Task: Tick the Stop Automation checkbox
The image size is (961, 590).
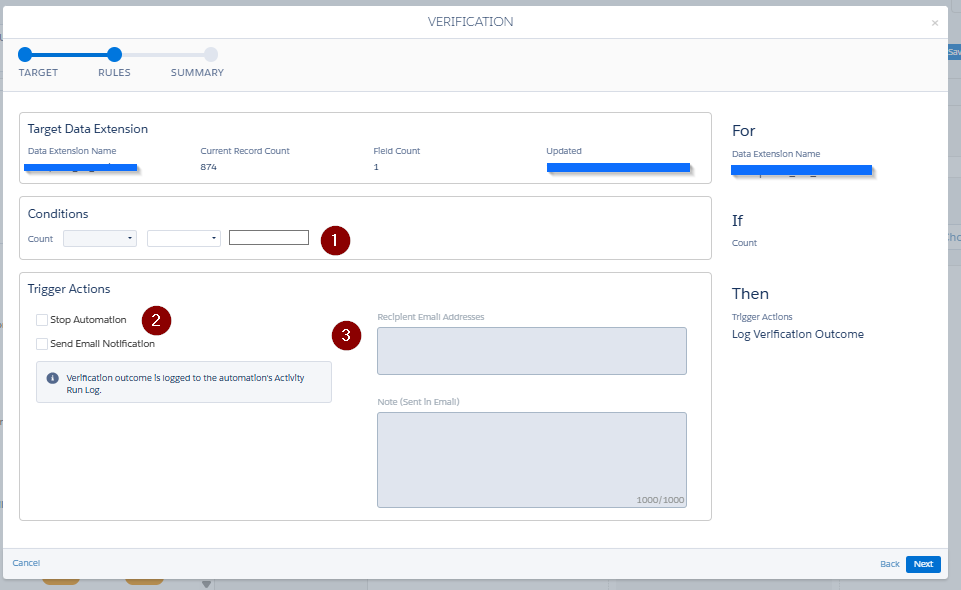Action: (42, 320)
